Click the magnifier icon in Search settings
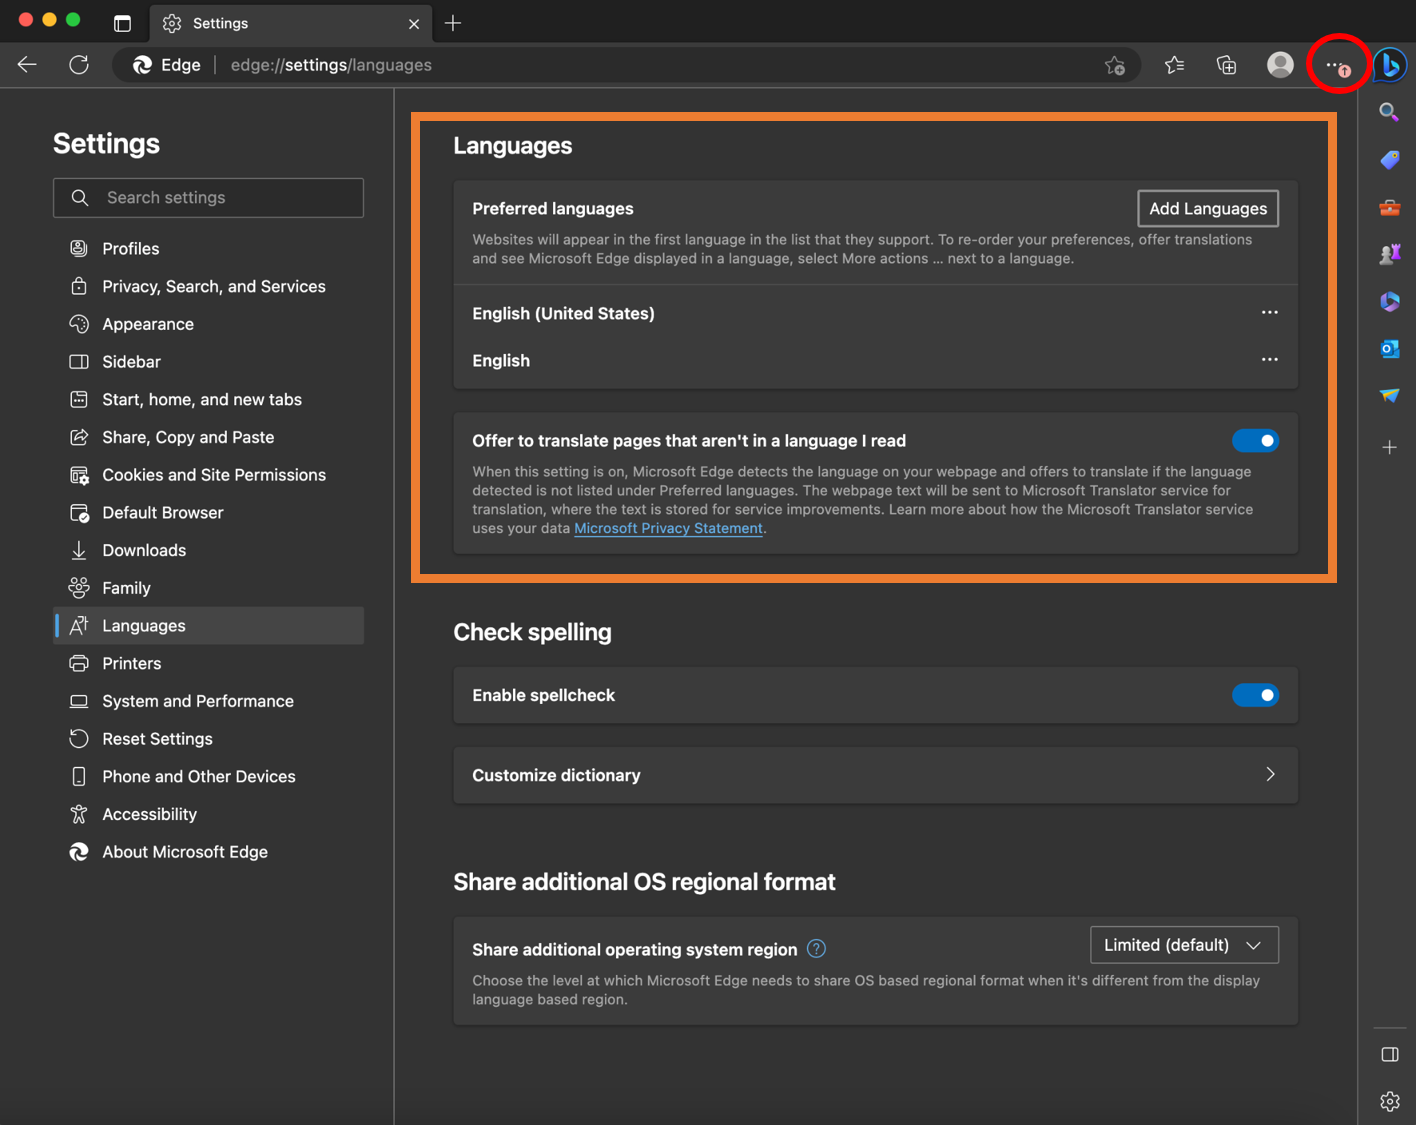The width and height of the screenshot is (1416, 1125). click(x=80, y=198)
